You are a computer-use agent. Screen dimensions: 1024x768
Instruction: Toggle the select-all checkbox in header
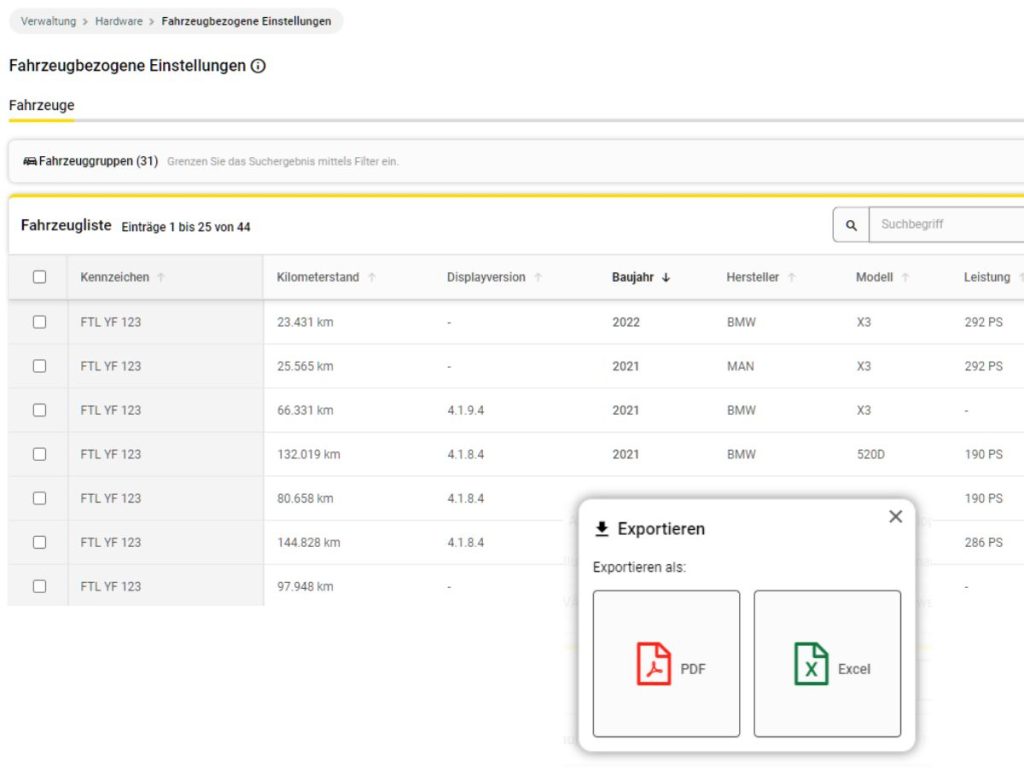(39, 277)
